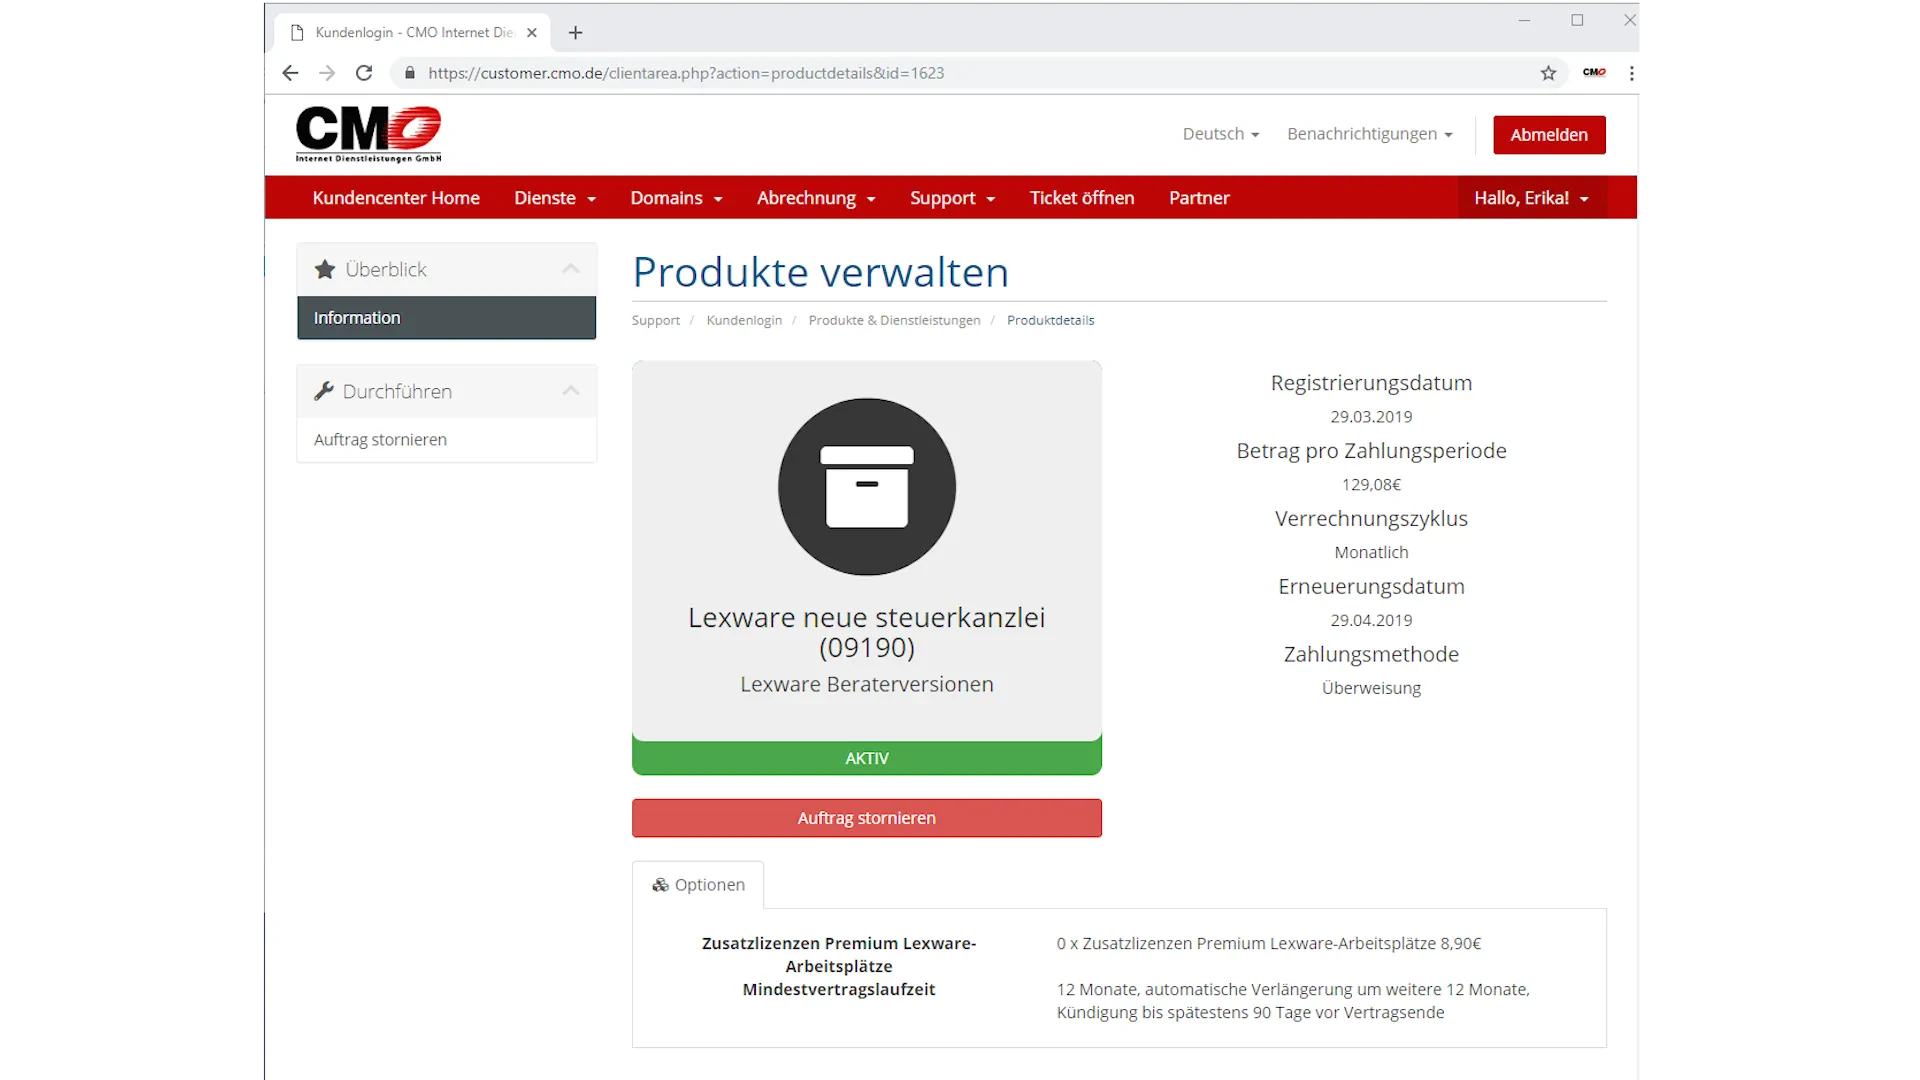Select Information in sidebar
Viewport: 1920px width, 1080px height.
point(446,318)
